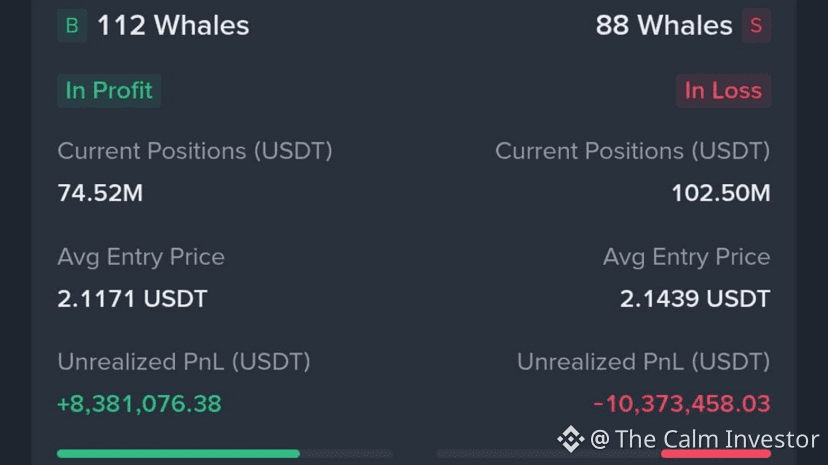Screen dimensions: 828x465
Task: Click the 2.1439 USDT avg entry price
Action: click(x=695, y=299)
